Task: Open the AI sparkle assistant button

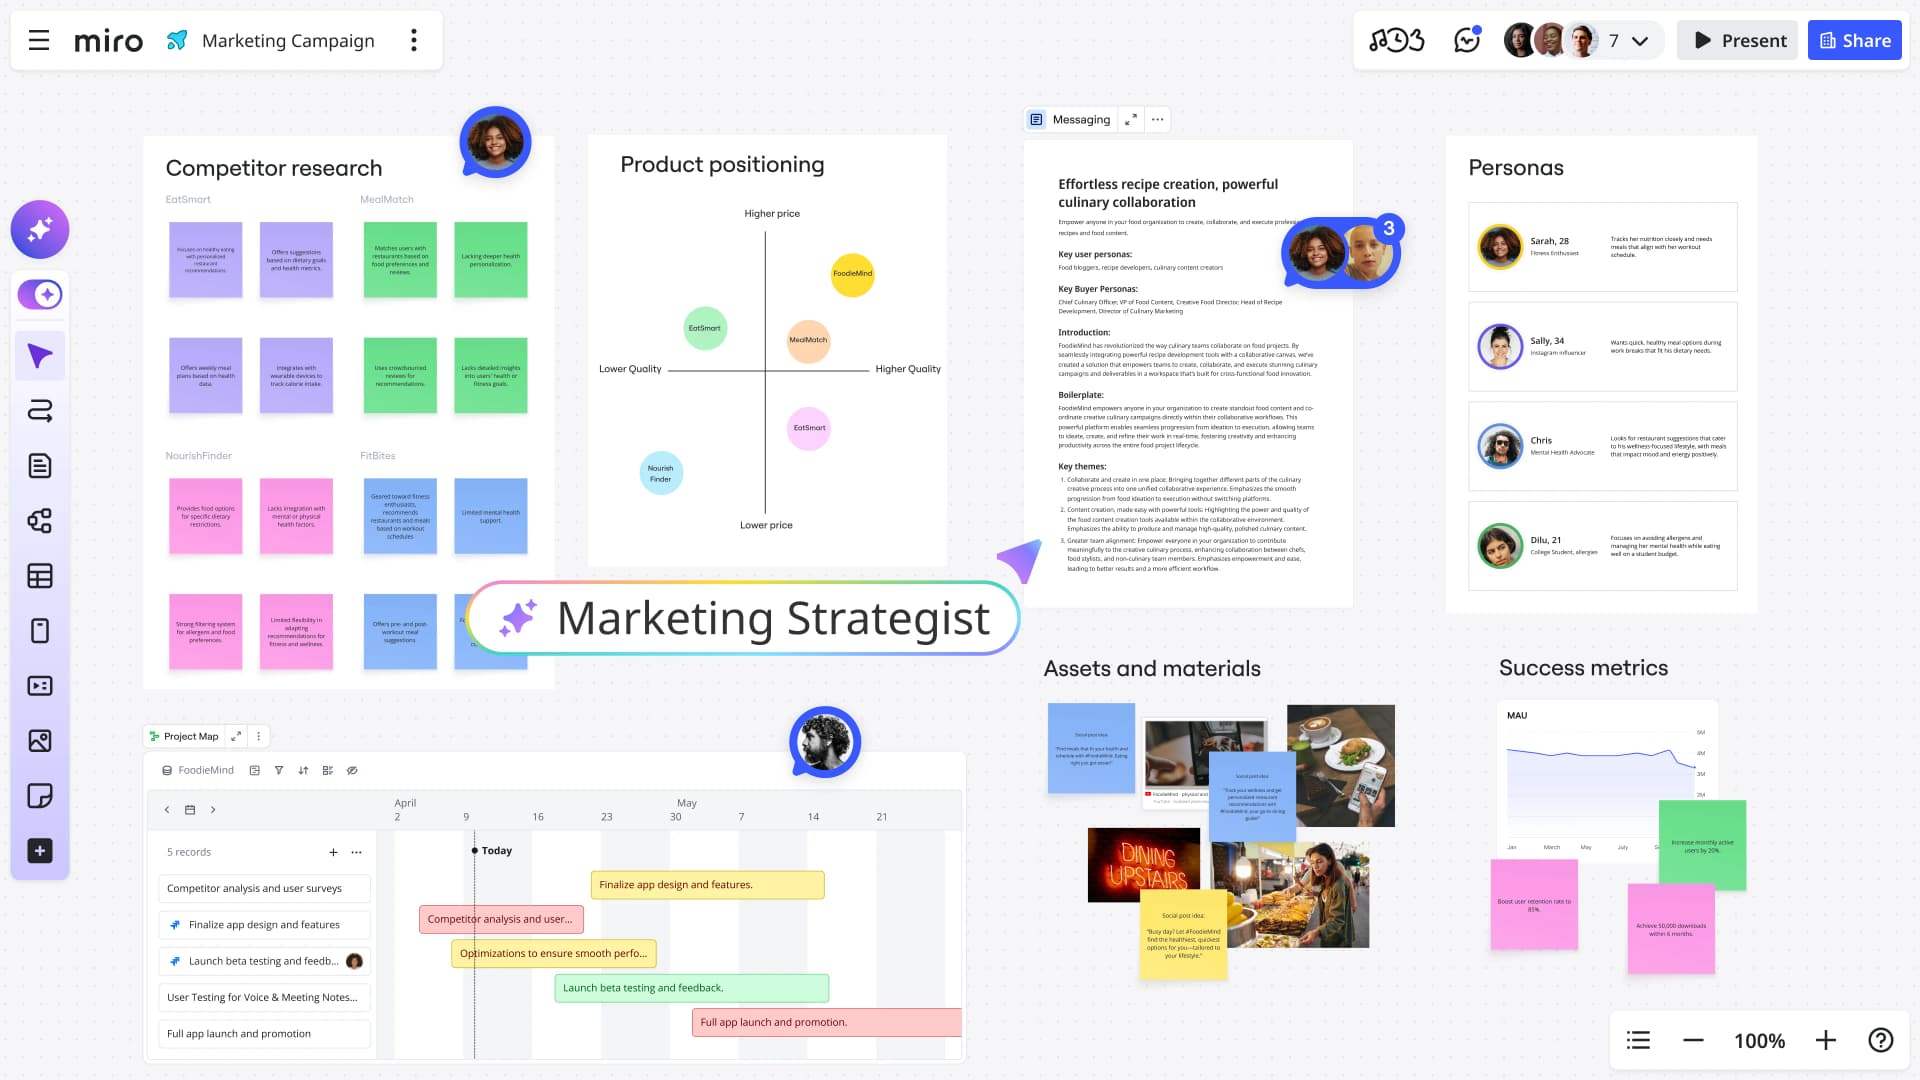Action: pos(40,230)
